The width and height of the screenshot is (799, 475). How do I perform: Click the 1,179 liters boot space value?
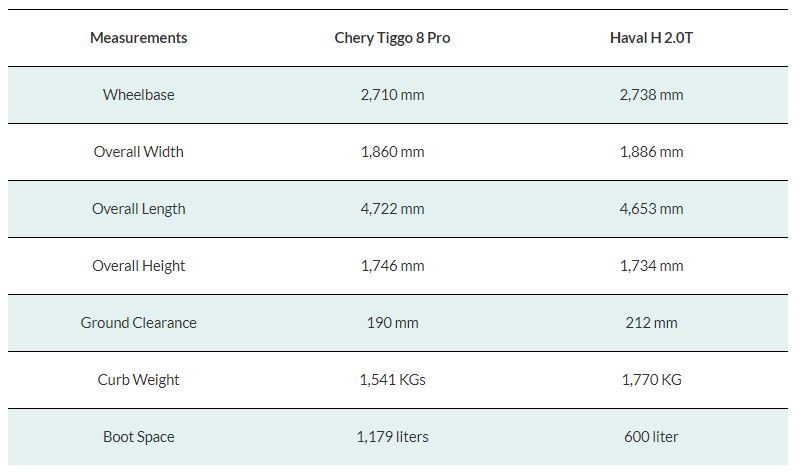392,437
